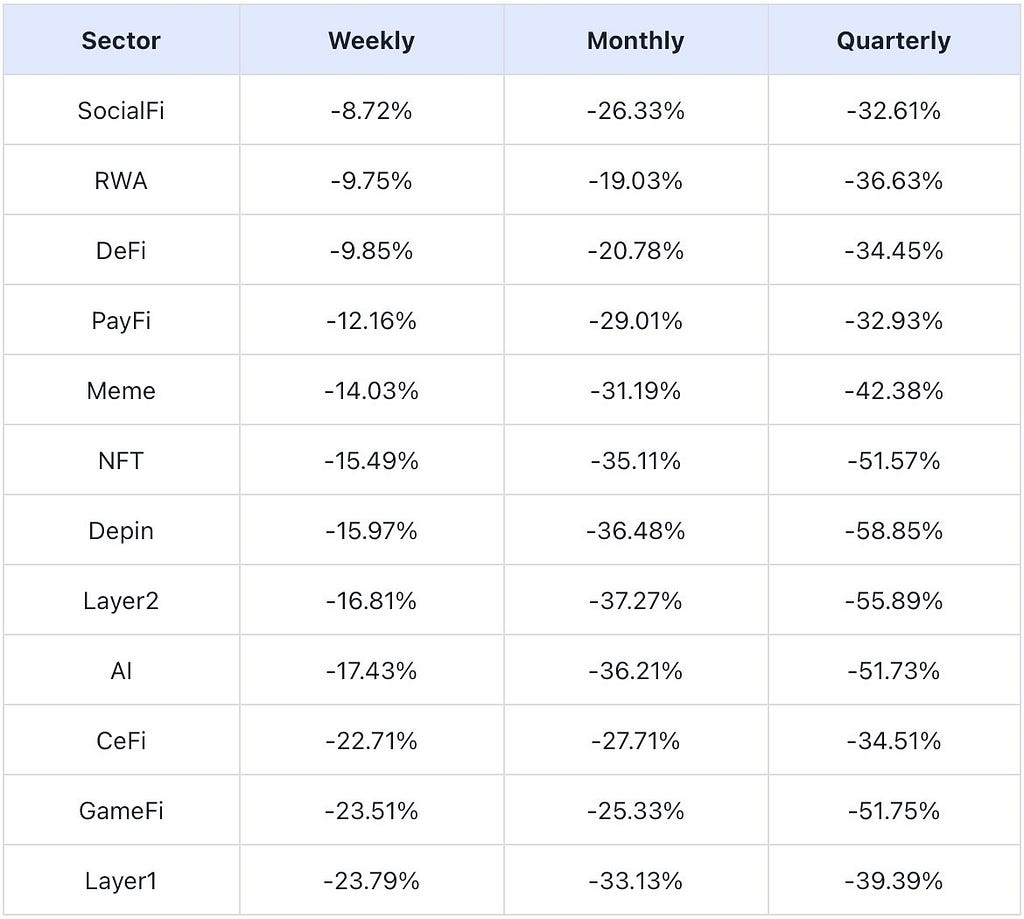1024x919 pixels.
Task: Select Layer2 monthly value -37.27%
Action: [635, 600]
